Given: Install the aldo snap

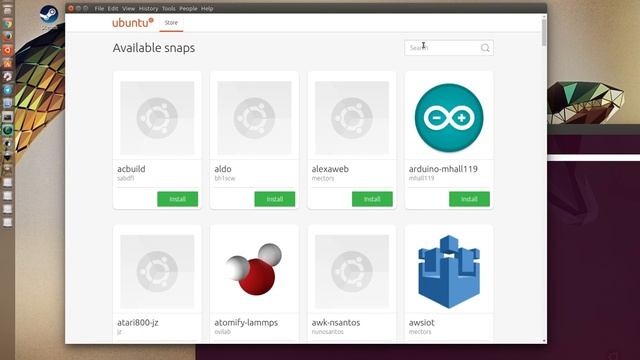Looking at the screenshot, I should point(275,199).
